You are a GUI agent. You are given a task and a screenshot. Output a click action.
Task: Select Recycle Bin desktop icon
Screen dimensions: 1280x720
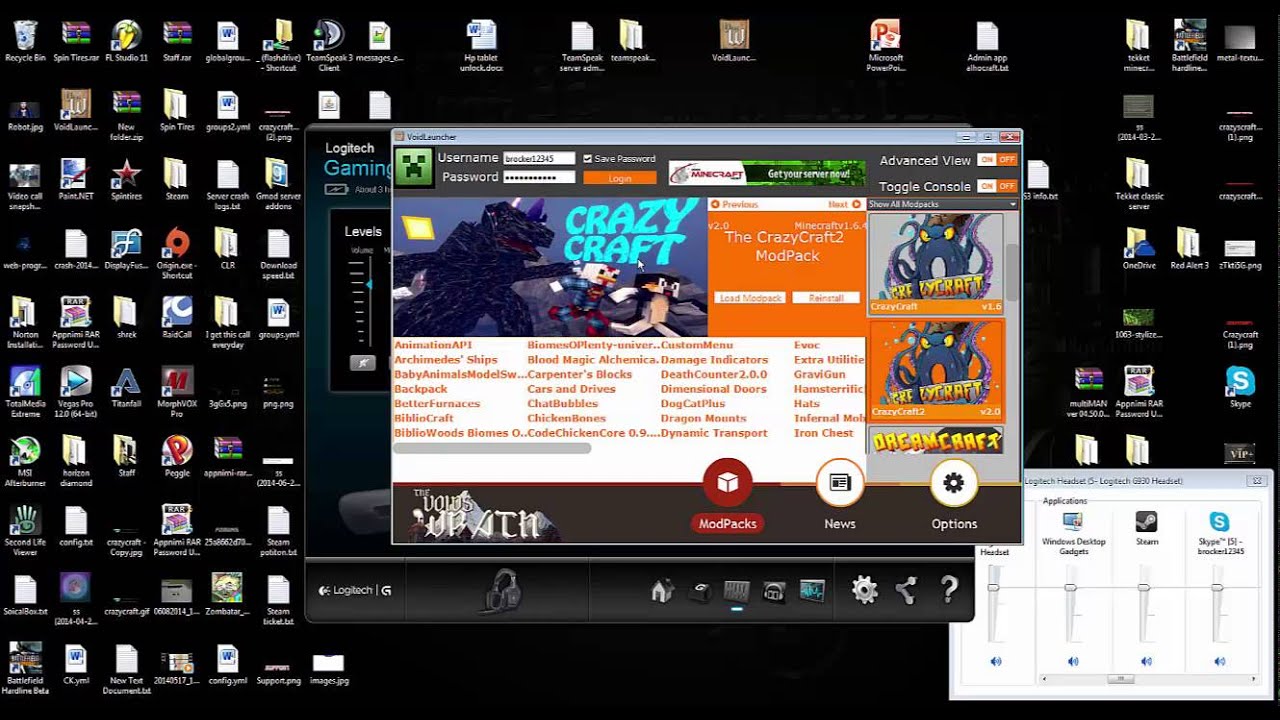pos(25,41)
